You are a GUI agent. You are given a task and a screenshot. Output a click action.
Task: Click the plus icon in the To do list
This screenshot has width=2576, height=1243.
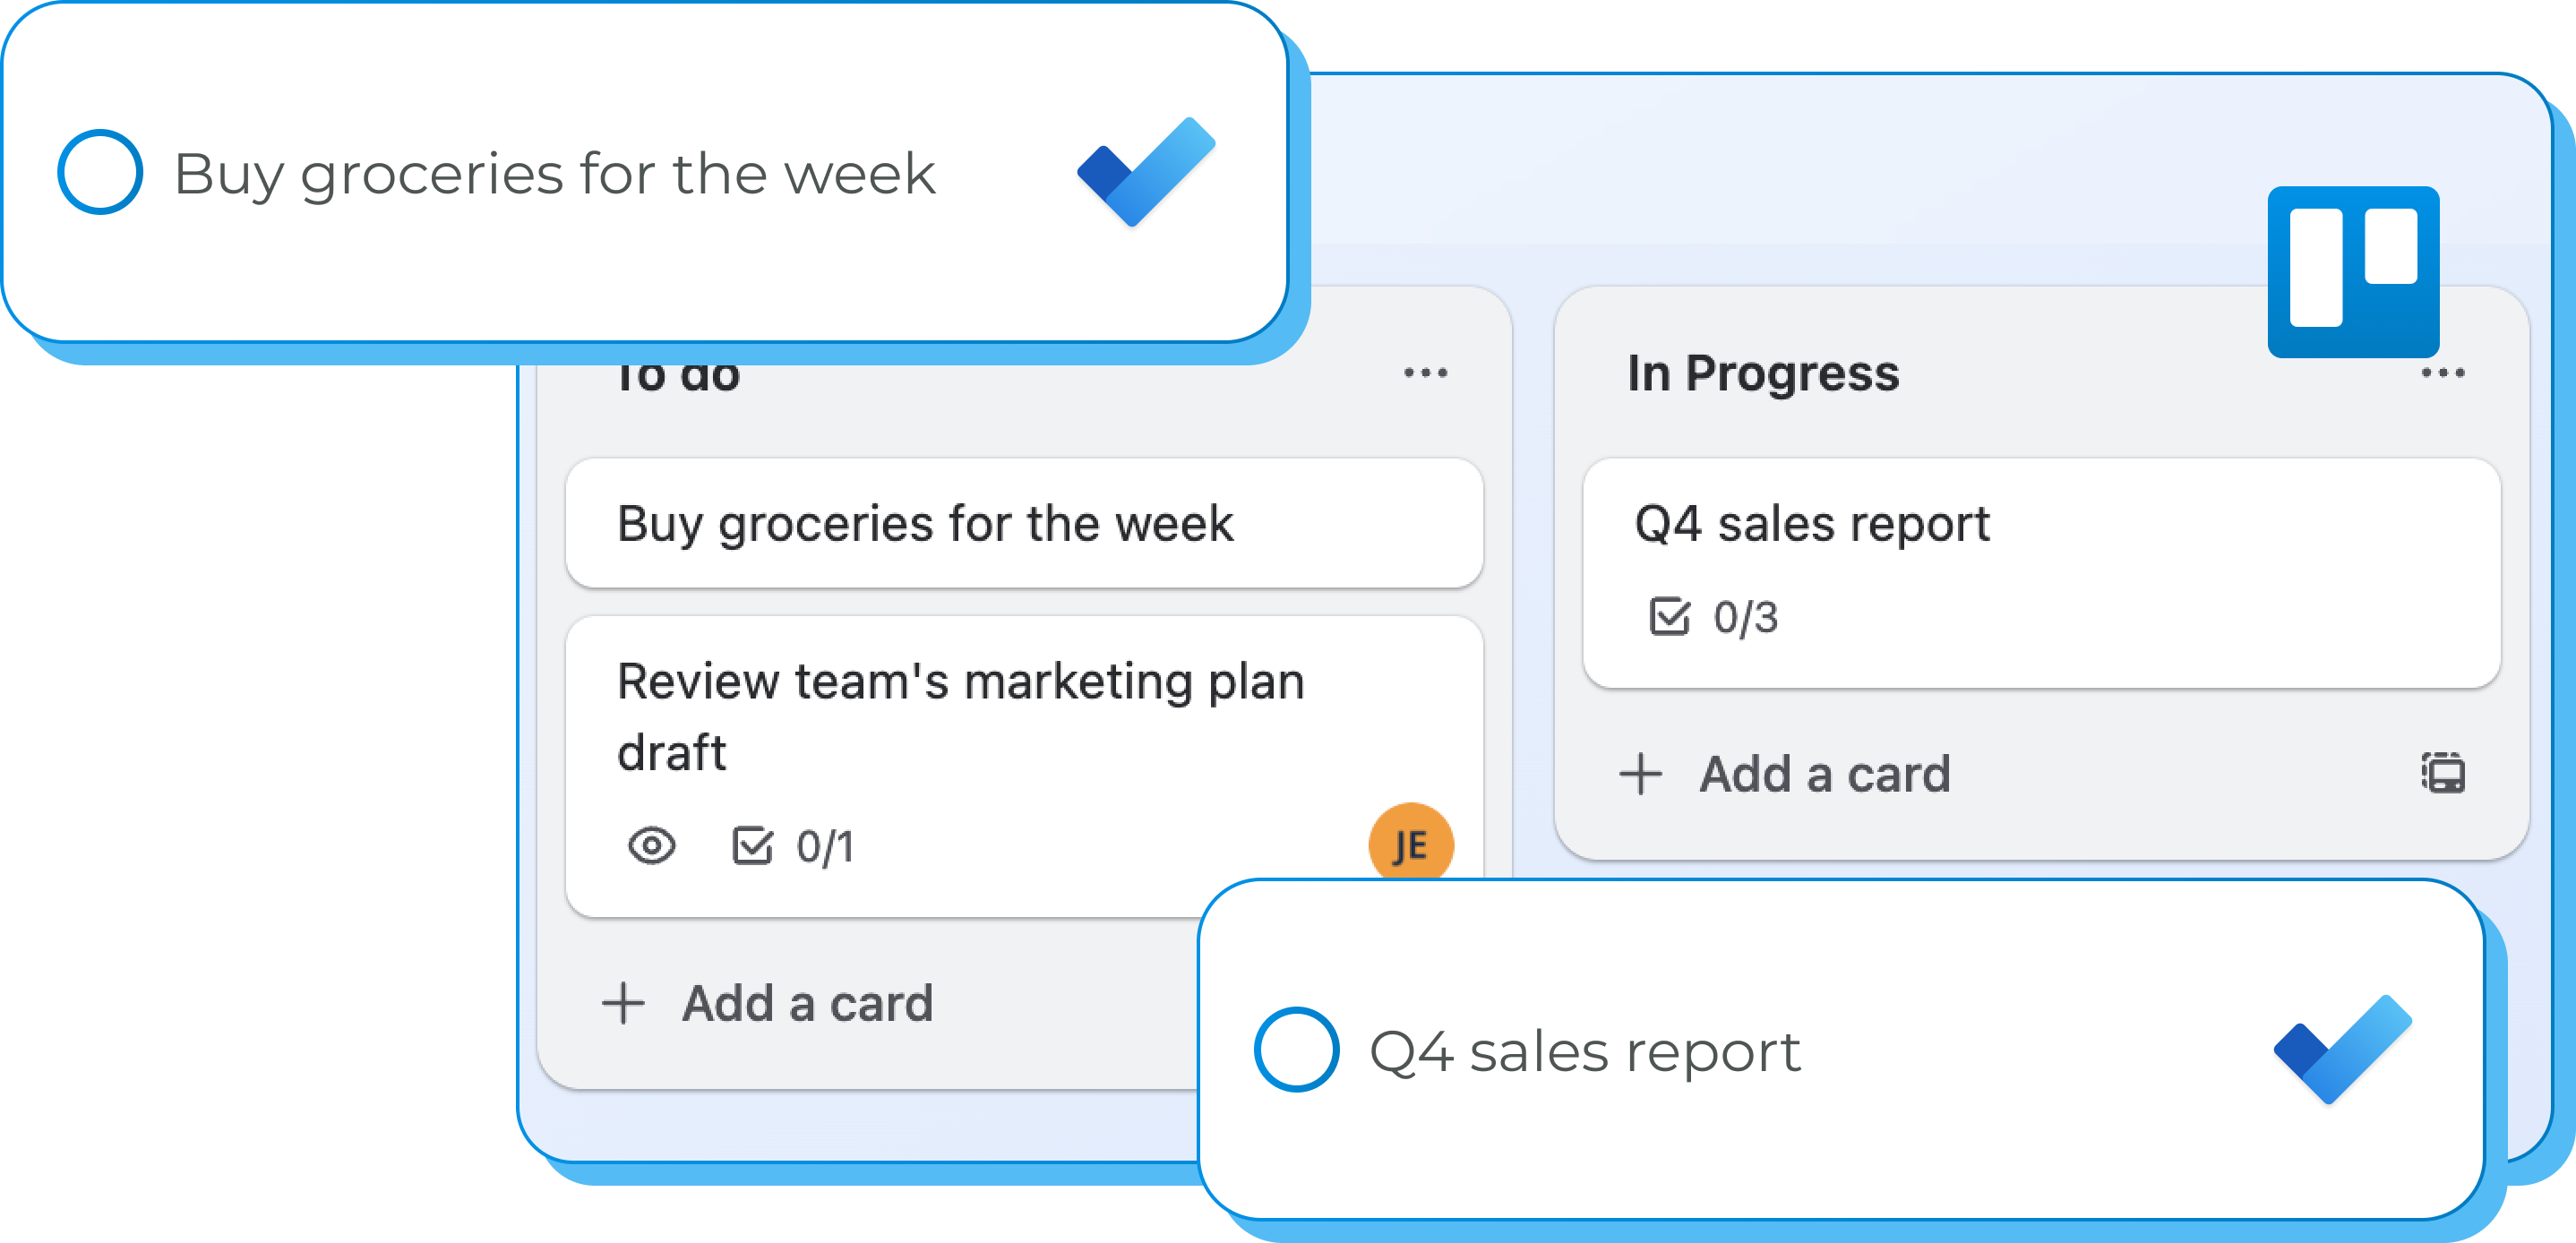[x=624, y=1003]
